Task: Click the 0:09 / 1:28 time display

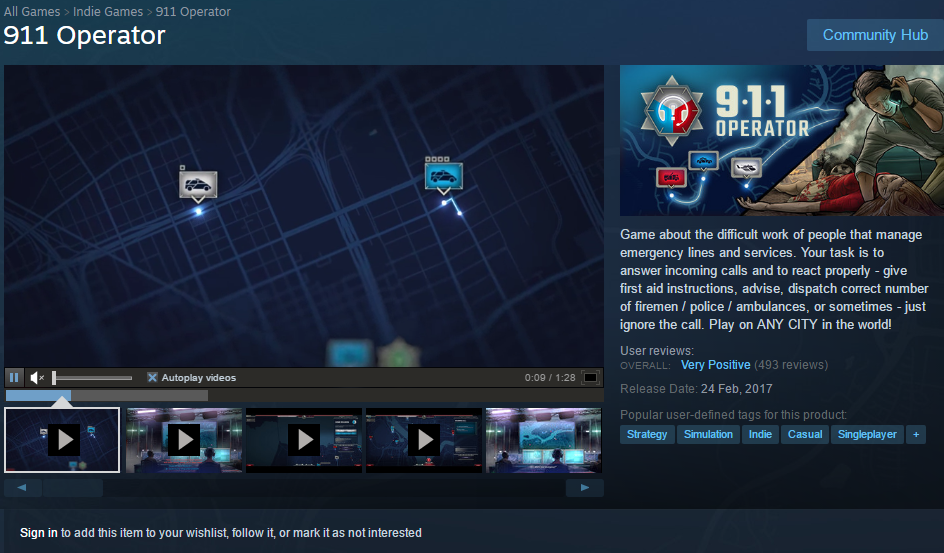Action: [550, 378]
